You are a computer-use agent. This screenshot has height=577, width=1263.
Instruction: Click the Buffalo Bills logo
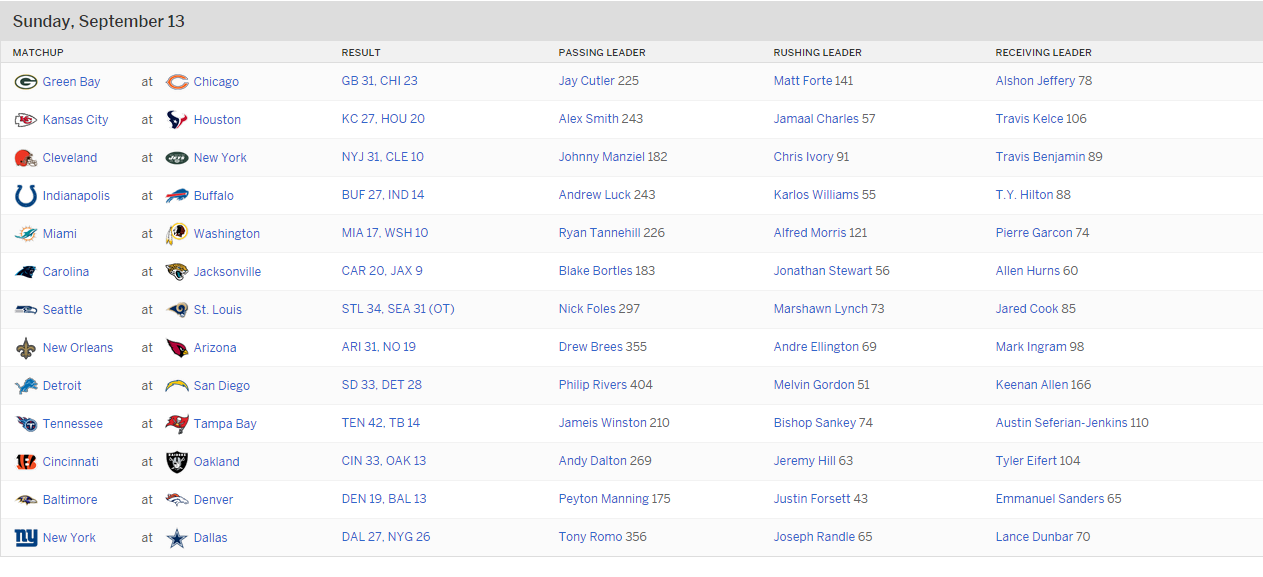coord(177,196)
